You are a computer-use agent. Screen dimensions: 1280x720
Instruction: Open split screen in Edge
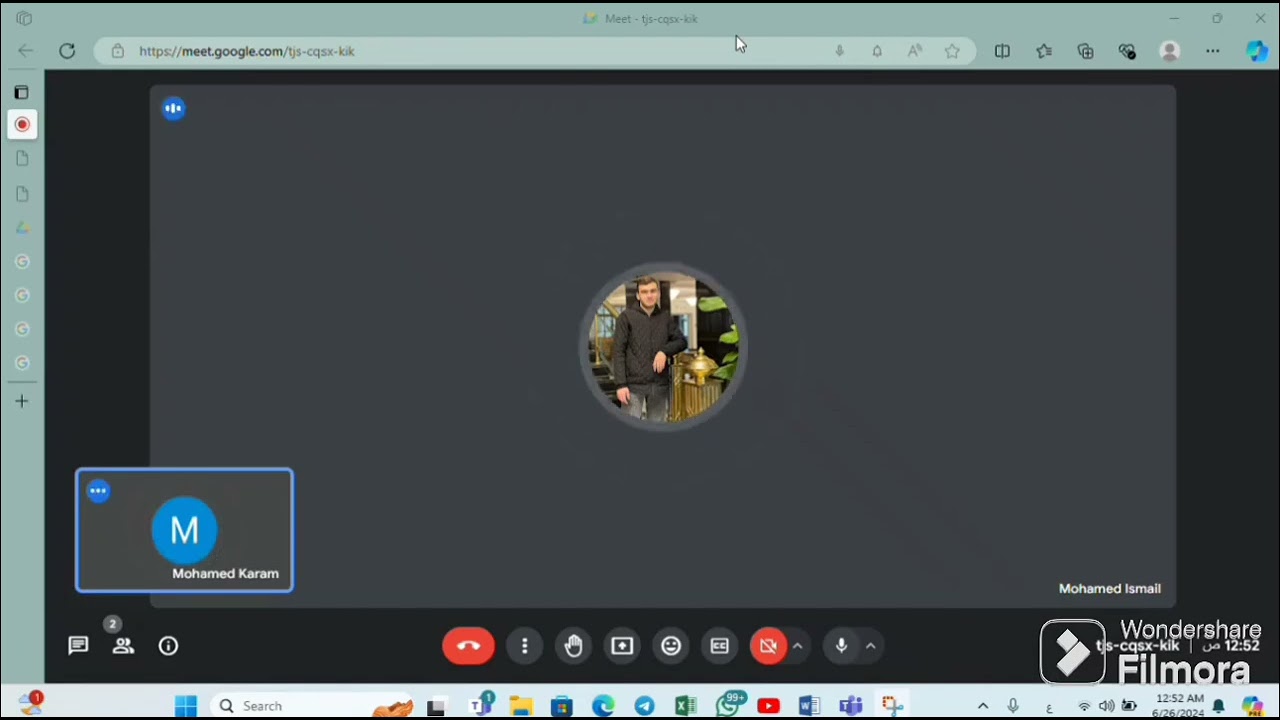pos(1002,51)
